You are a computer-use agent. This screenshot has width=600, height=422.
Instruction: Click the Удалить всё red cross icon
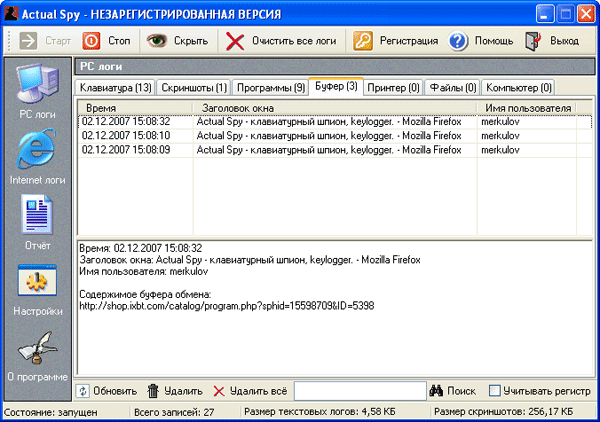tap(219, 391)
